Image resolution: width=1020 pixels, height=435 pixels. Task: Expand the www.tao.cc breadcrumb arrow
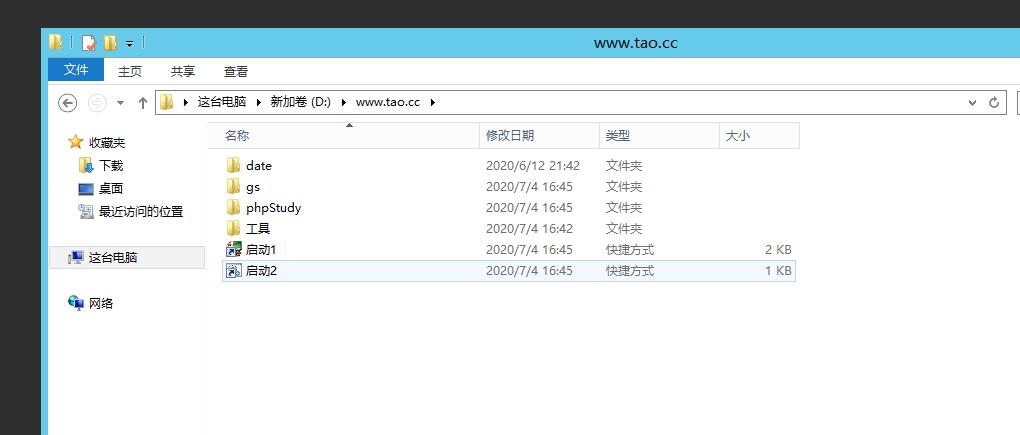(x=432, y=102)
